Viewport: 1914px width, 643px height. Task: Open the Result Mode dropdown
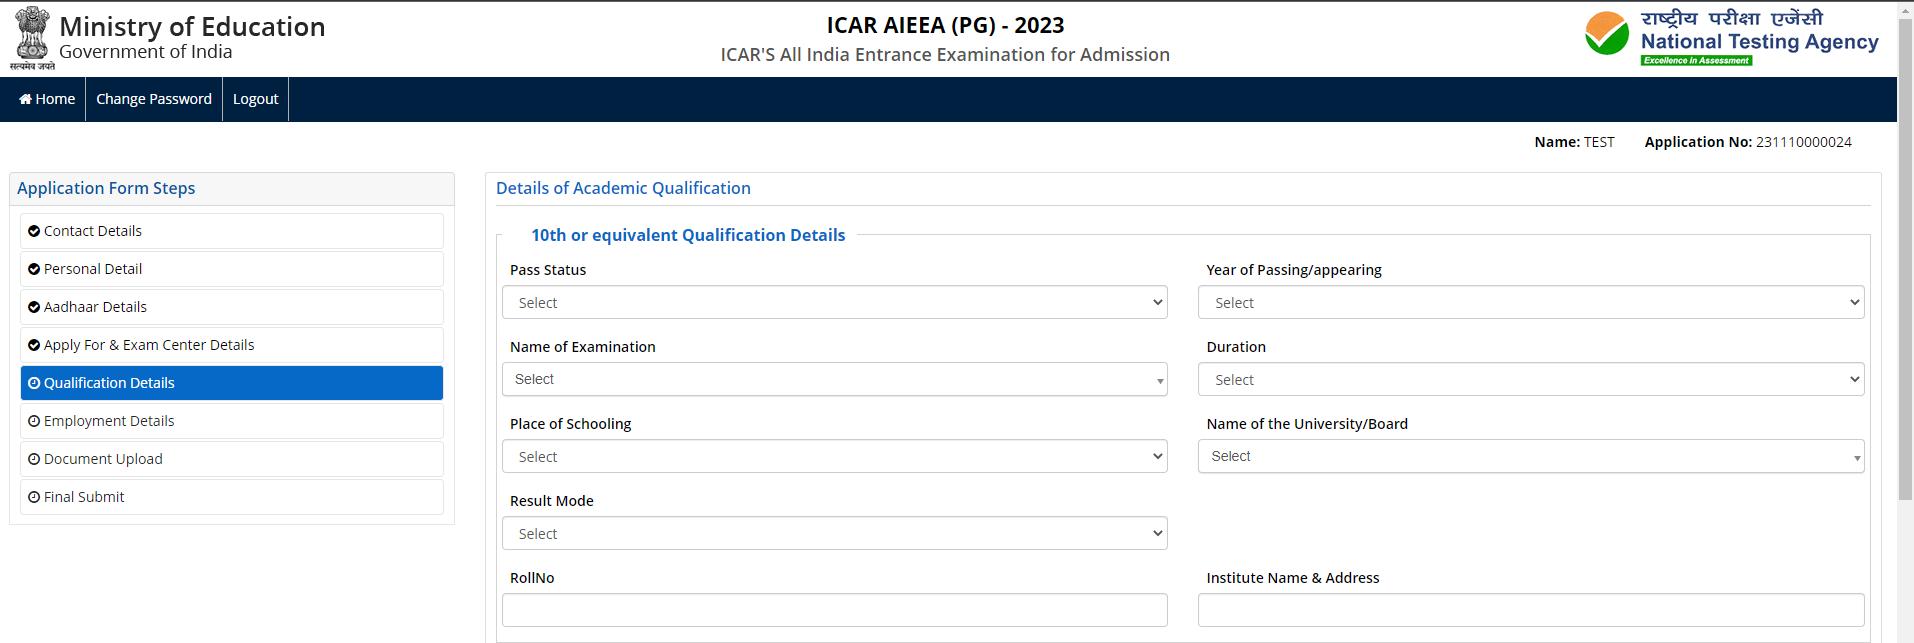tap(834, 534)
